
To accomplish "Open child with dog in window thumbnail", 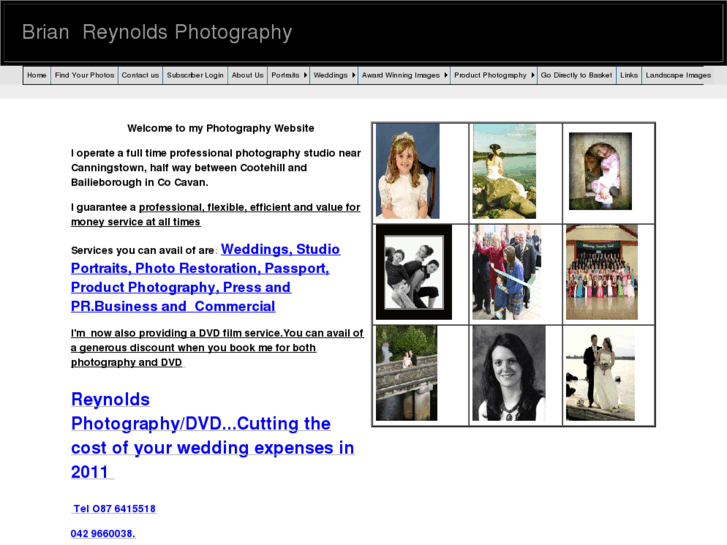I will point(600,171).
